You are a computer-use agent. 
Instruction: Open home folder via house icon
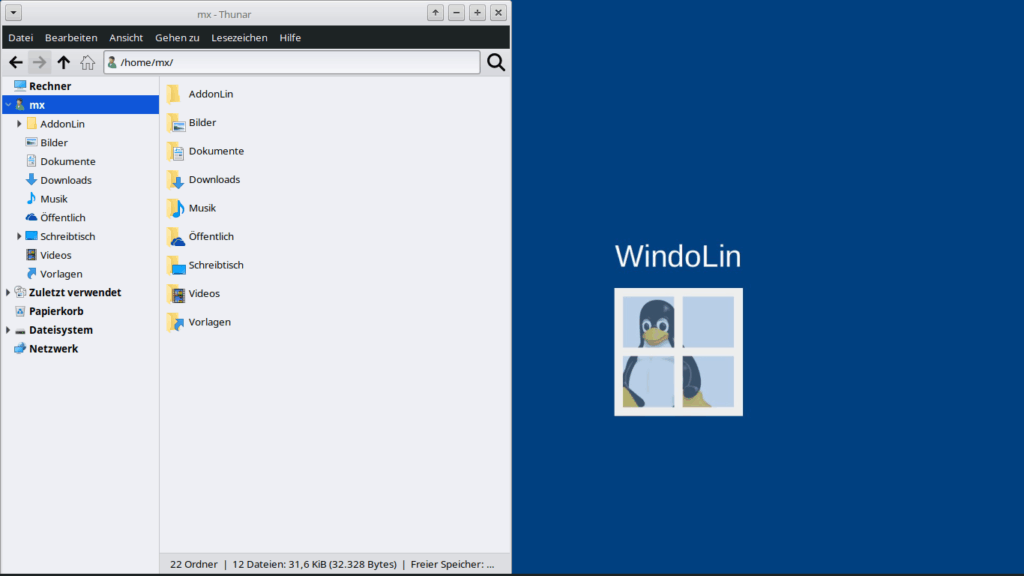coord(87,62)
